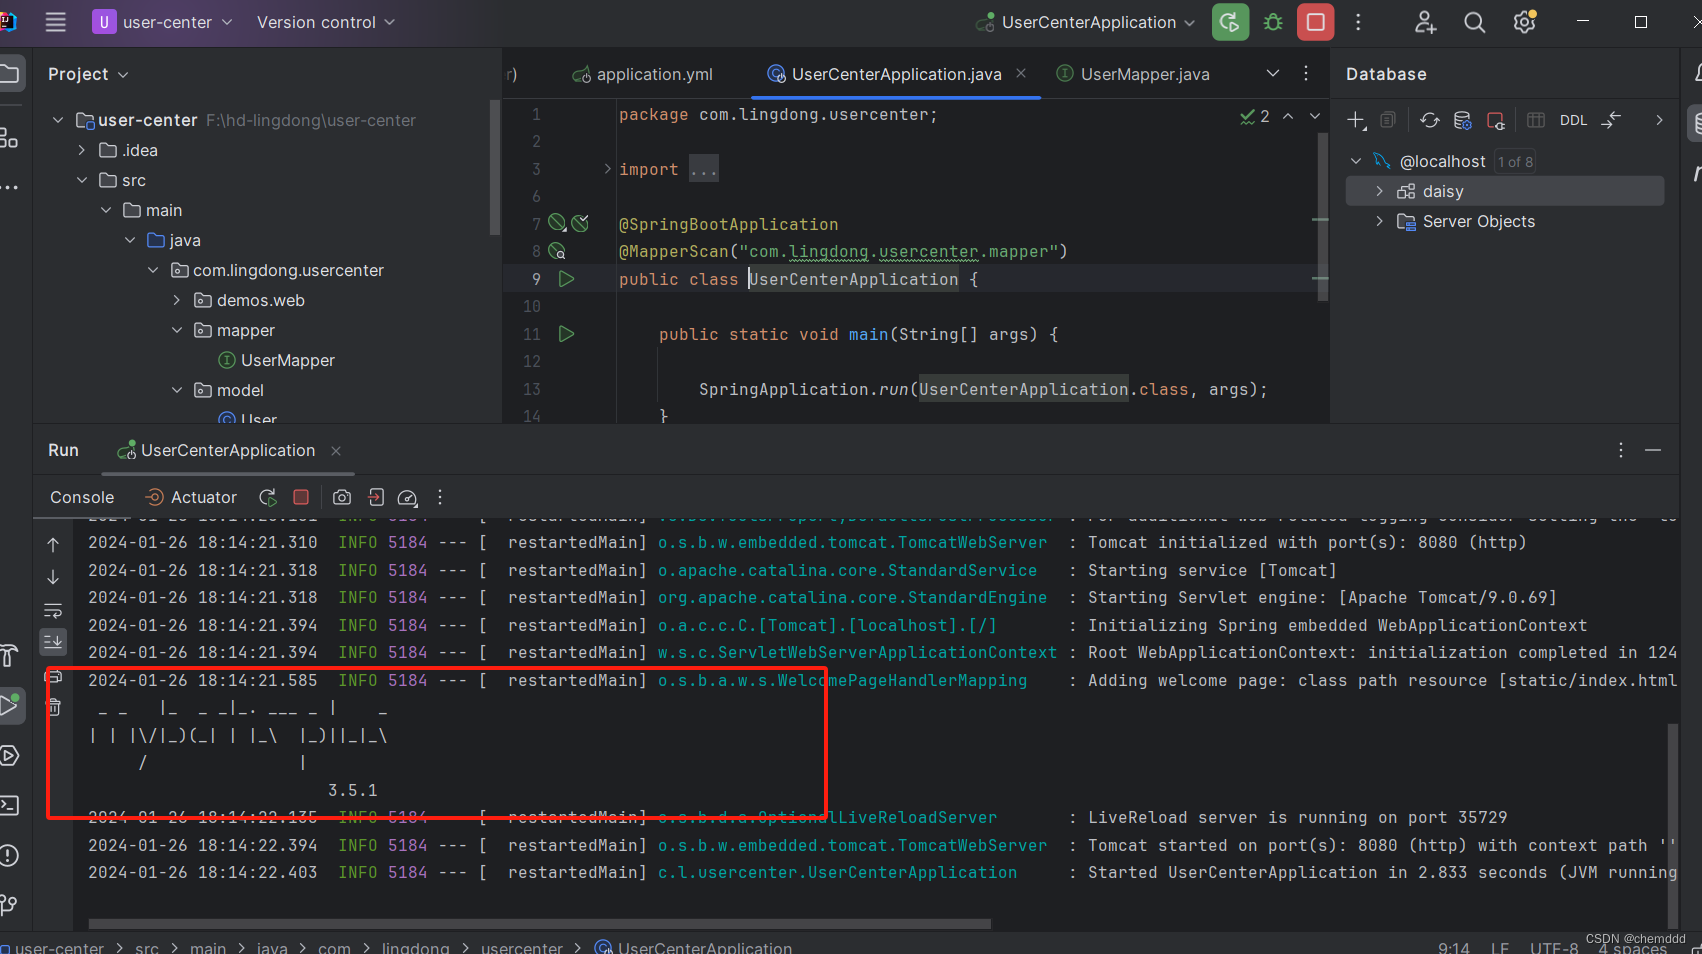The image size is (1702, 954).
Task: Close UserCenterApplication.java editor tab
Action: [1021, 73]
